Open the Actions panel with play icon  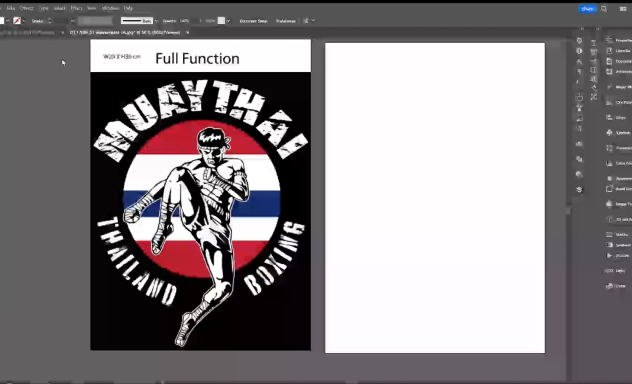pos(619,255)
